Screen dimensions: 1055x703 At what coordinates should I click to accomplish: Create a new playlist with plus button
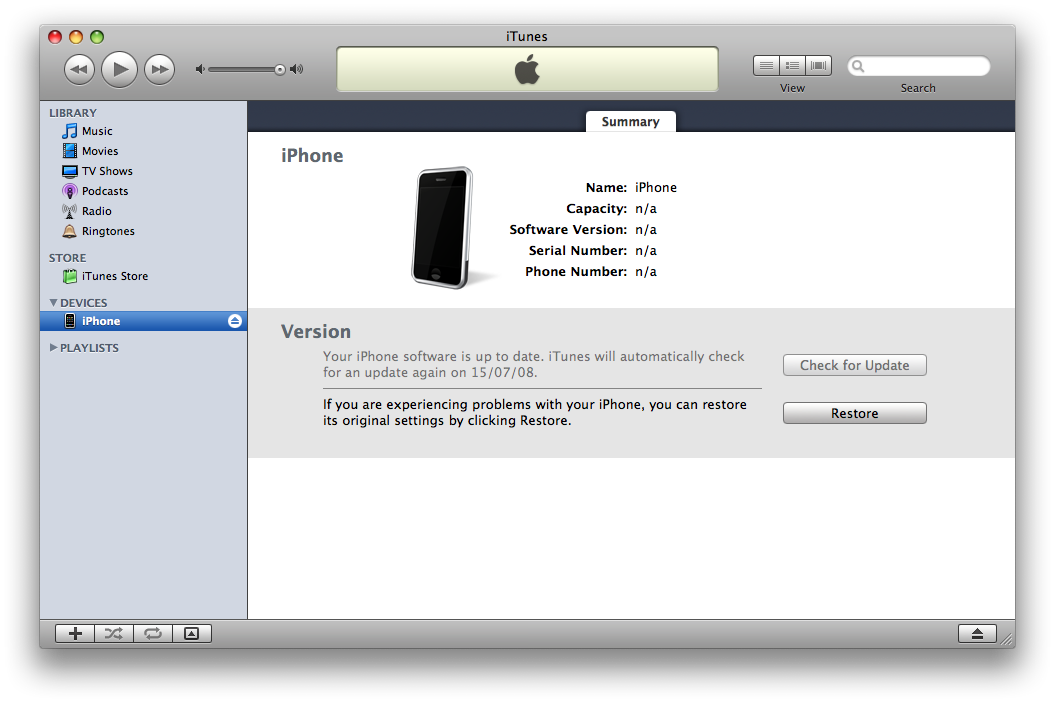(75, 633)
